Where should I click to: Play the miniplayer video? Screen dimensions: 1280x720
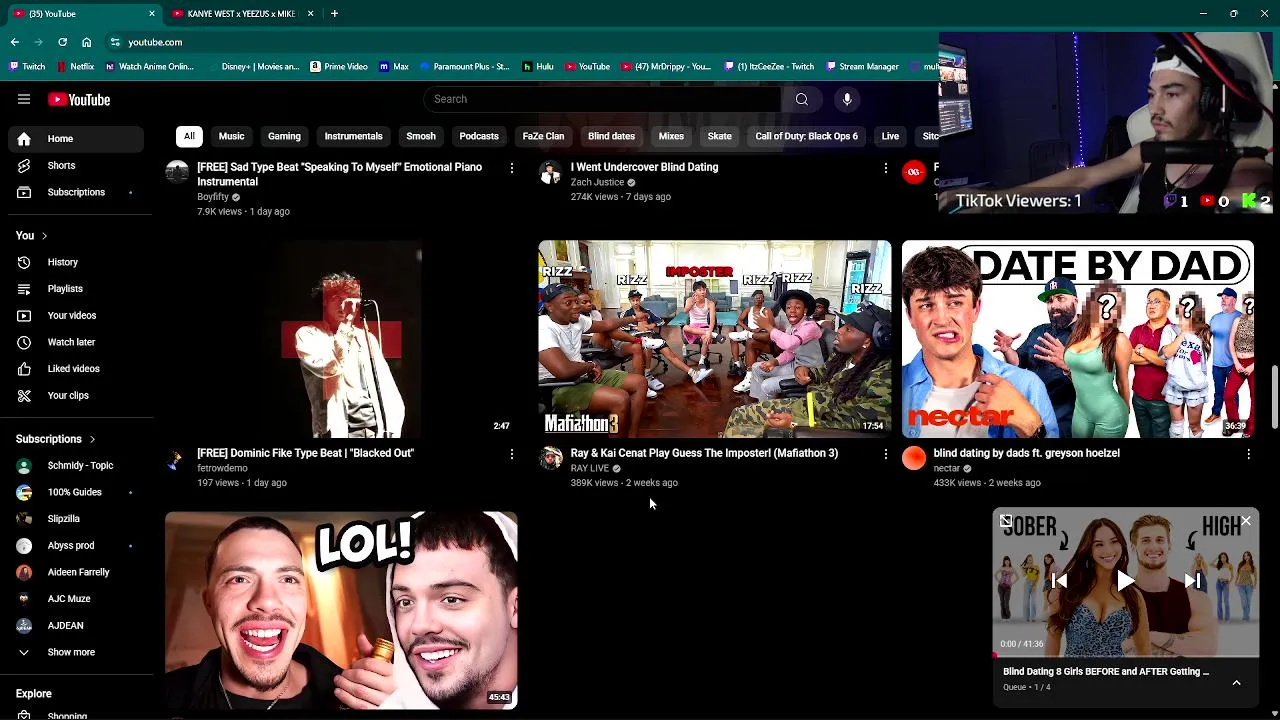coord(1126,580)
